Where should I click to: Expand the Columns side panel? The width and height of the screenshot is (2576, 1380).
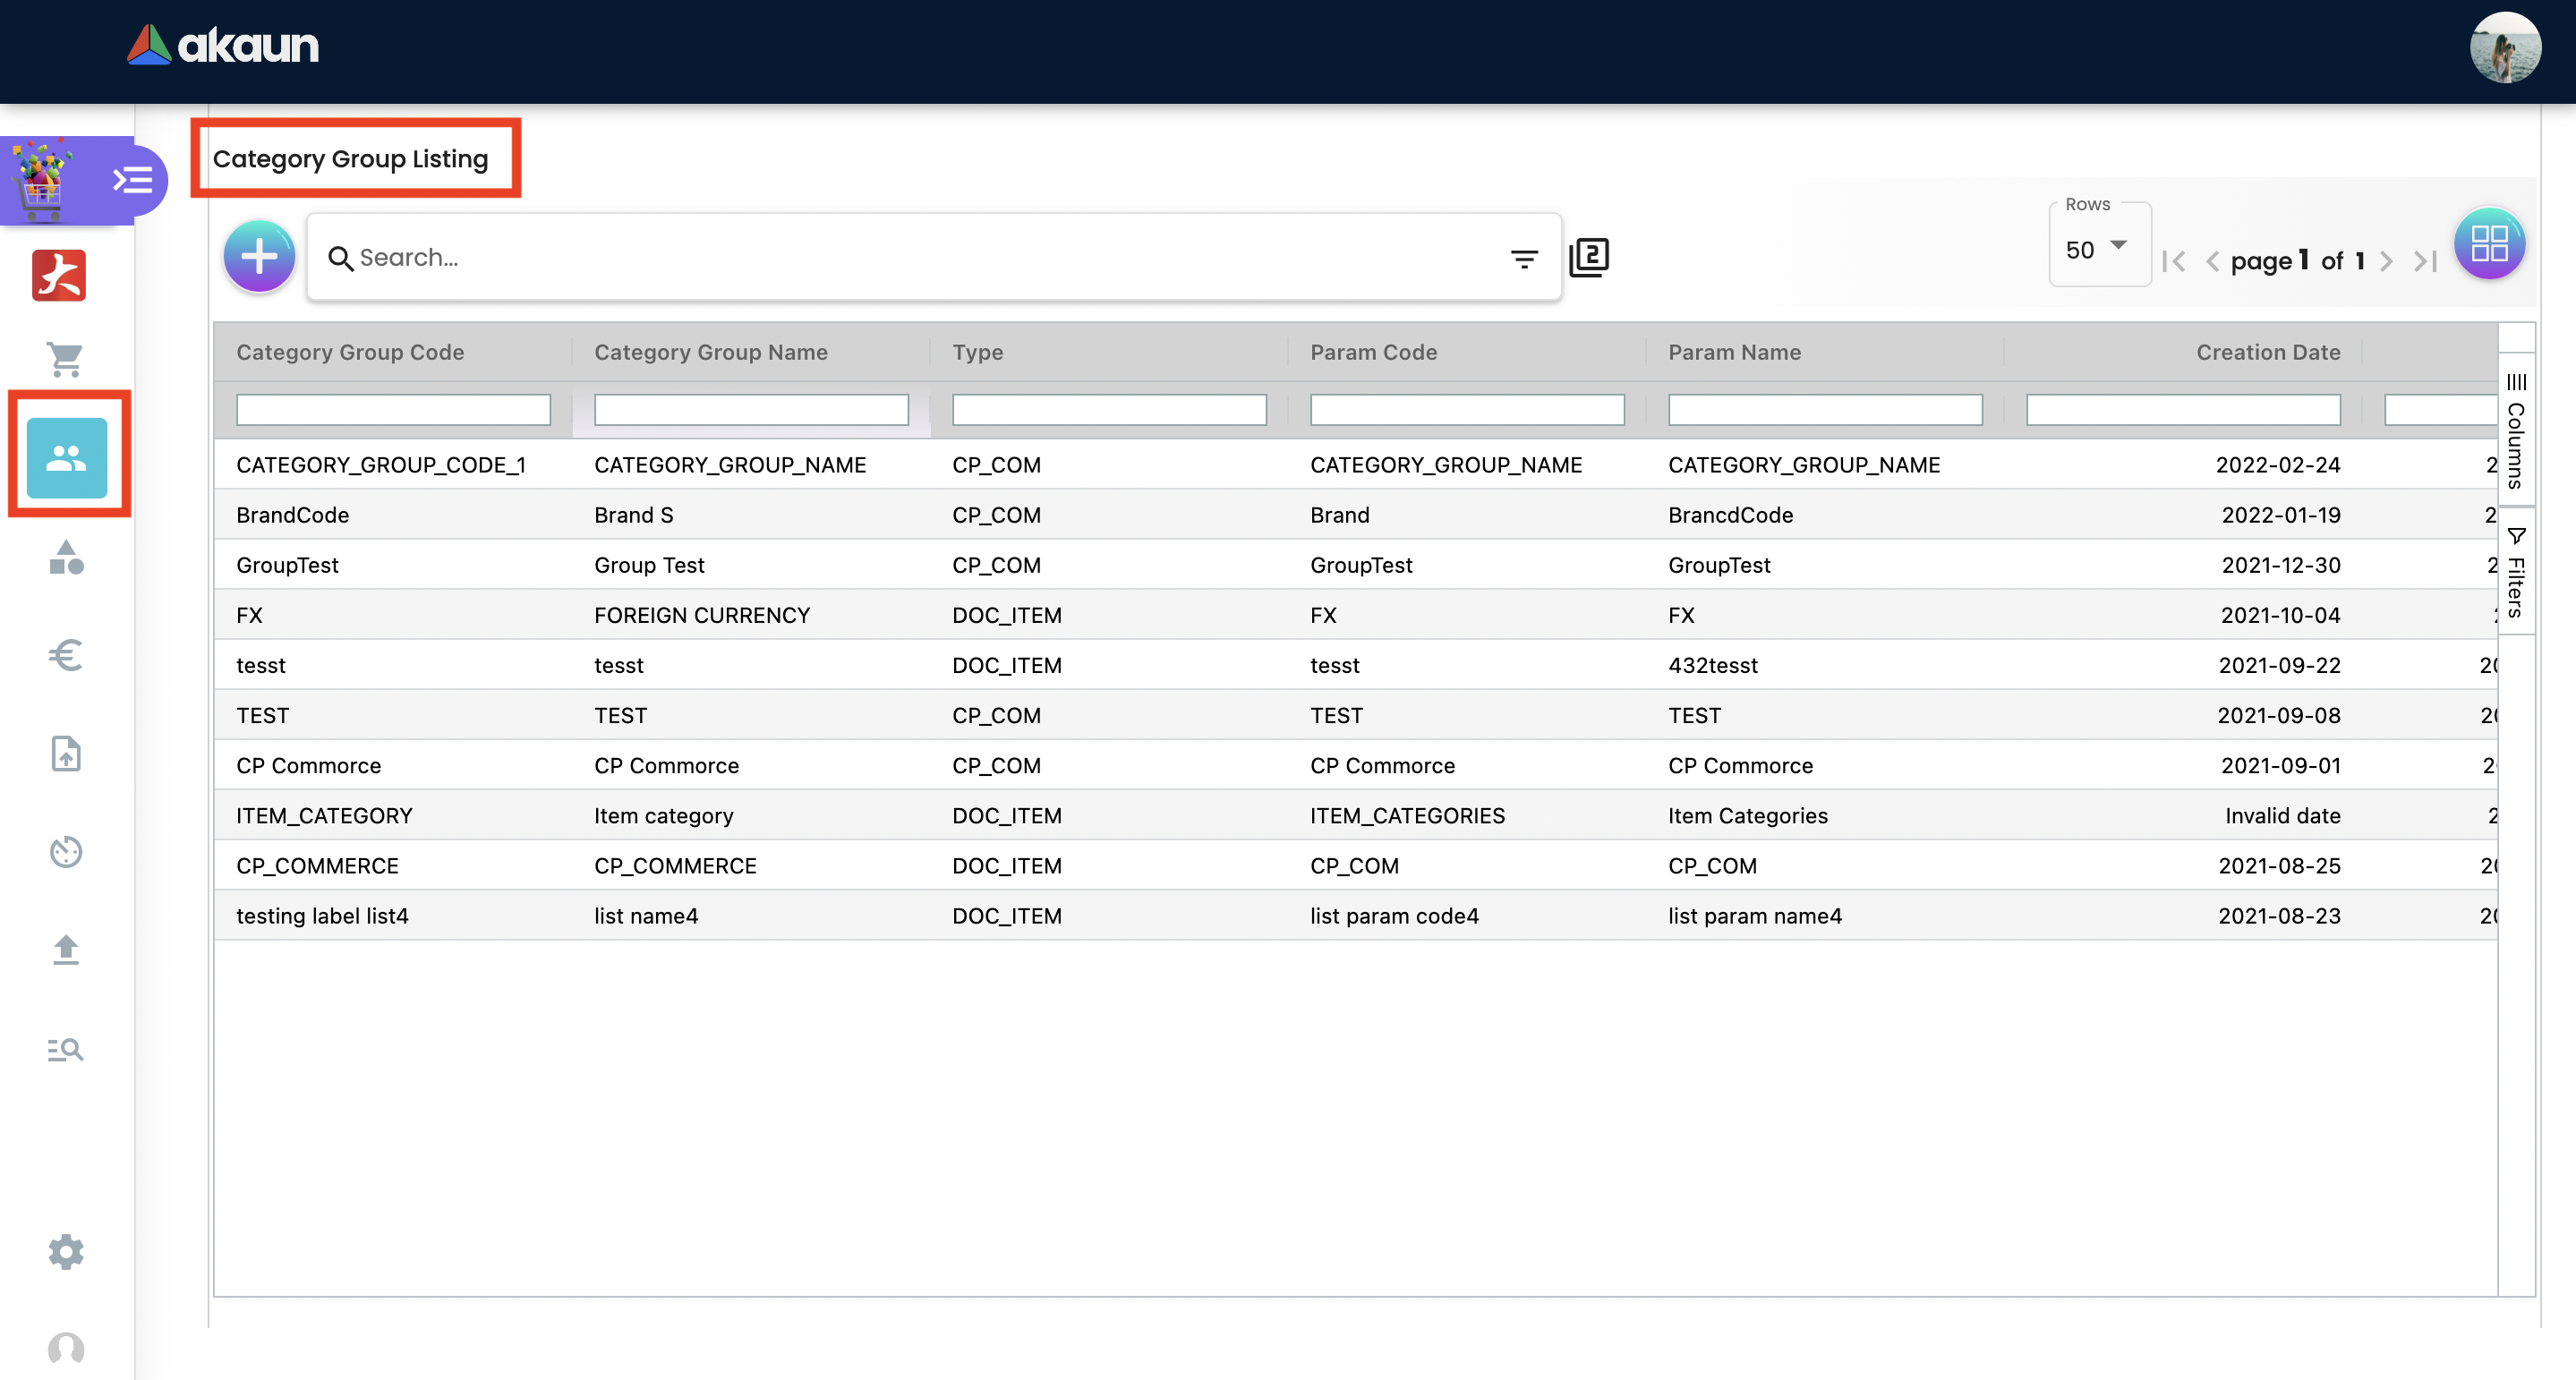click(x=2516, y=431)
